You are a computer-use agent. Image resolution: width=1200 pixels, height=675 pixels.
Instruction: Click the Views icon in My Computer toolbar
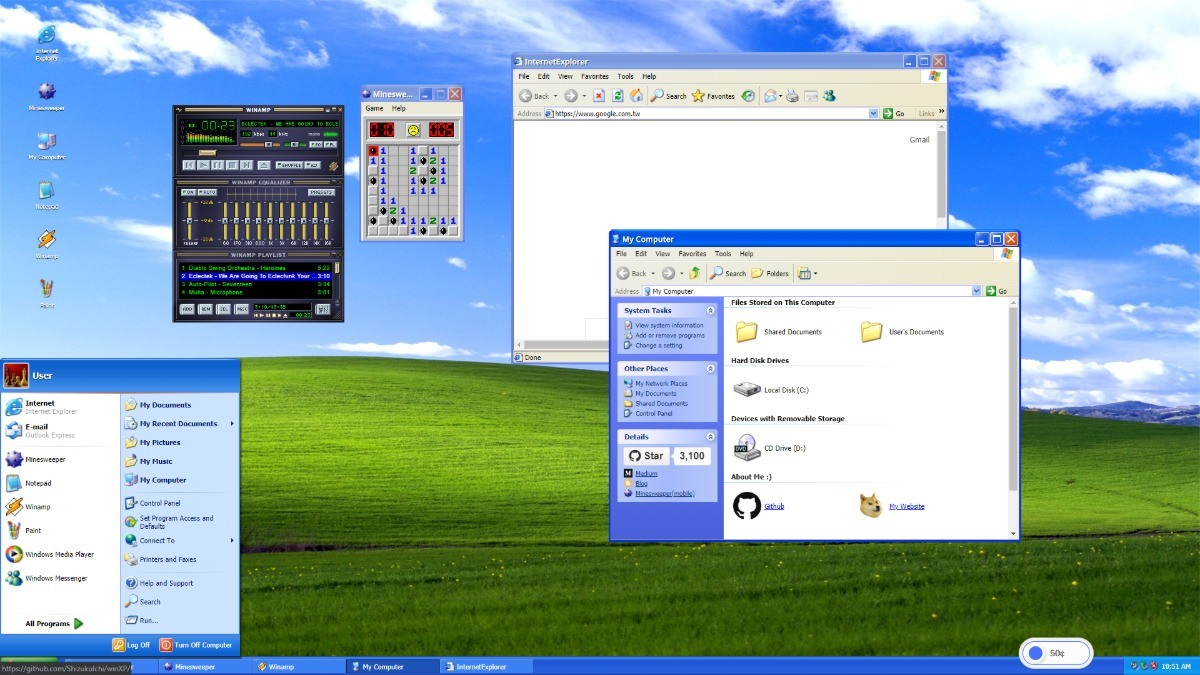coord(803,273)
